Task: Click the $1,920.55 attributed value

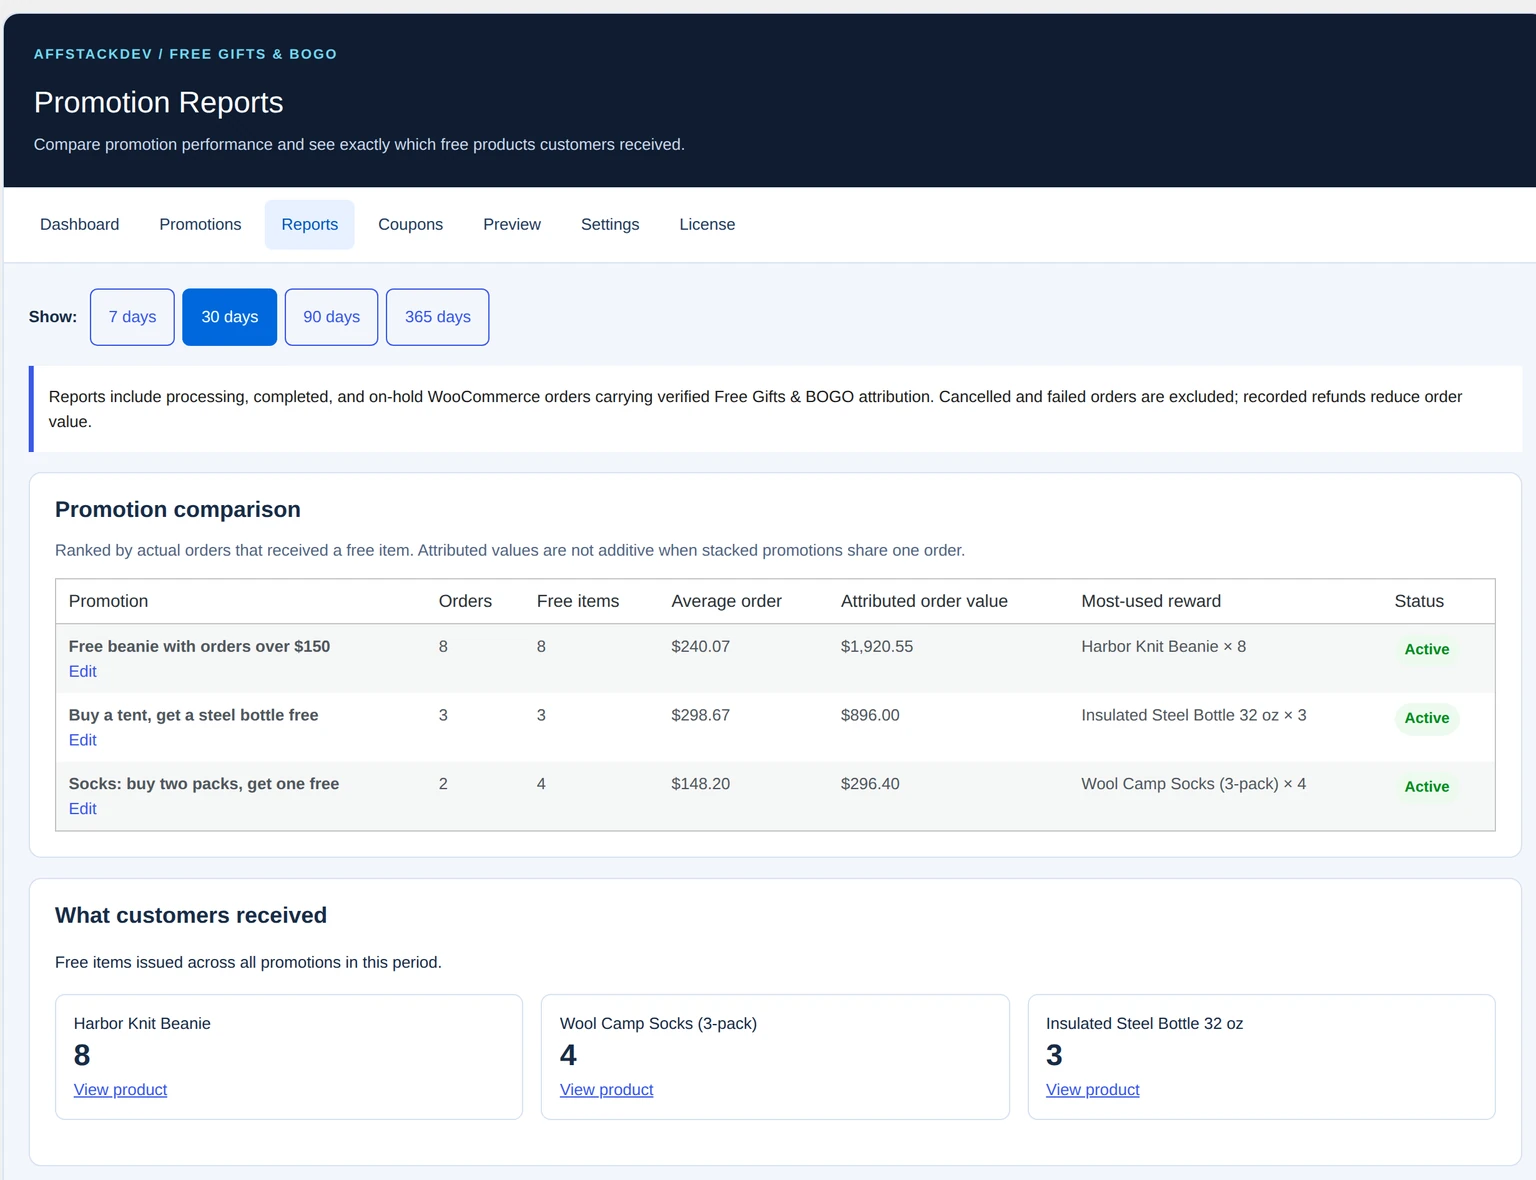Action: pyautogui.click(x=876, y=646)
